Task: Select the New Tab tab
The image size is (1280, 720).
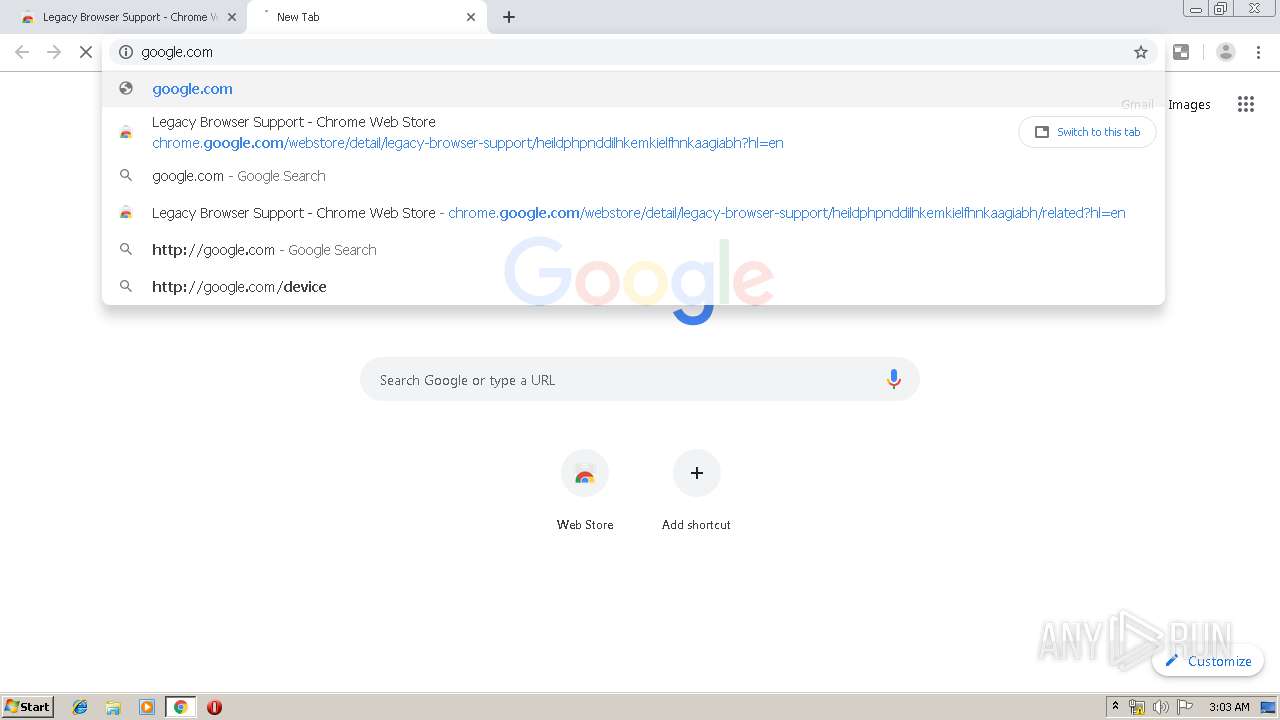Action: [x=367, y=17]
